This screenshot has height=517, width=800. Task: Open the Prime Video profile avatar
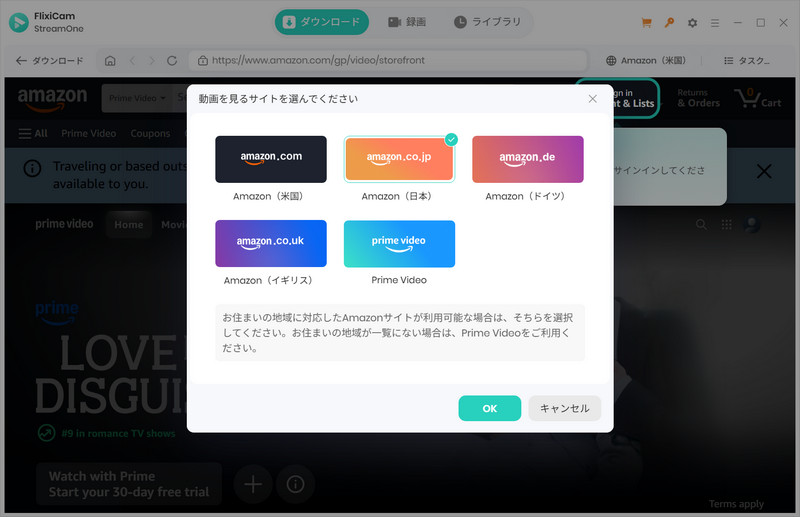pos(752,225)
